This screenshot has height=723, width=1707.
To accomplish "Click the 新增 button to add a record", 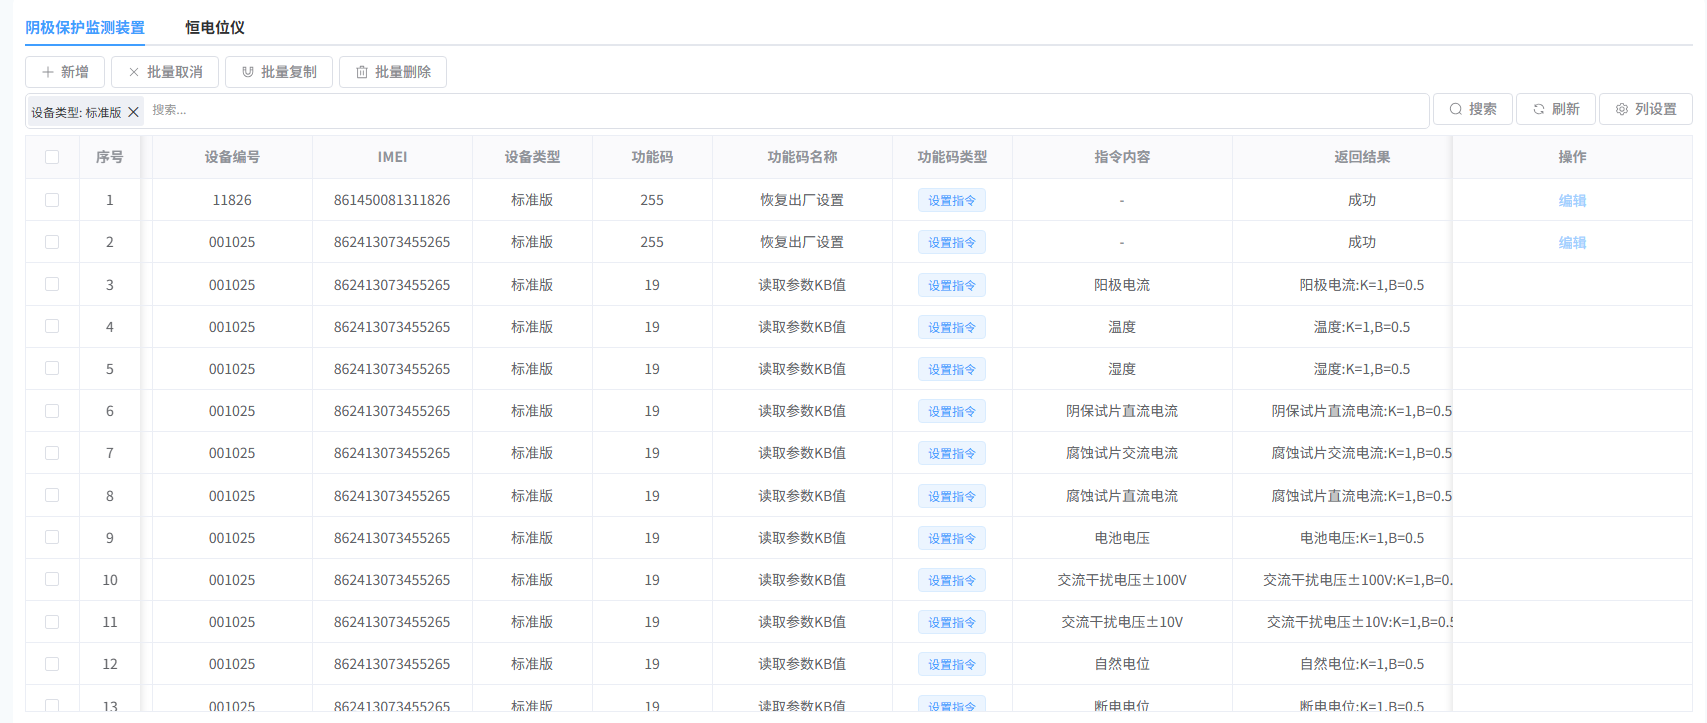I will [x=65, y=72].
